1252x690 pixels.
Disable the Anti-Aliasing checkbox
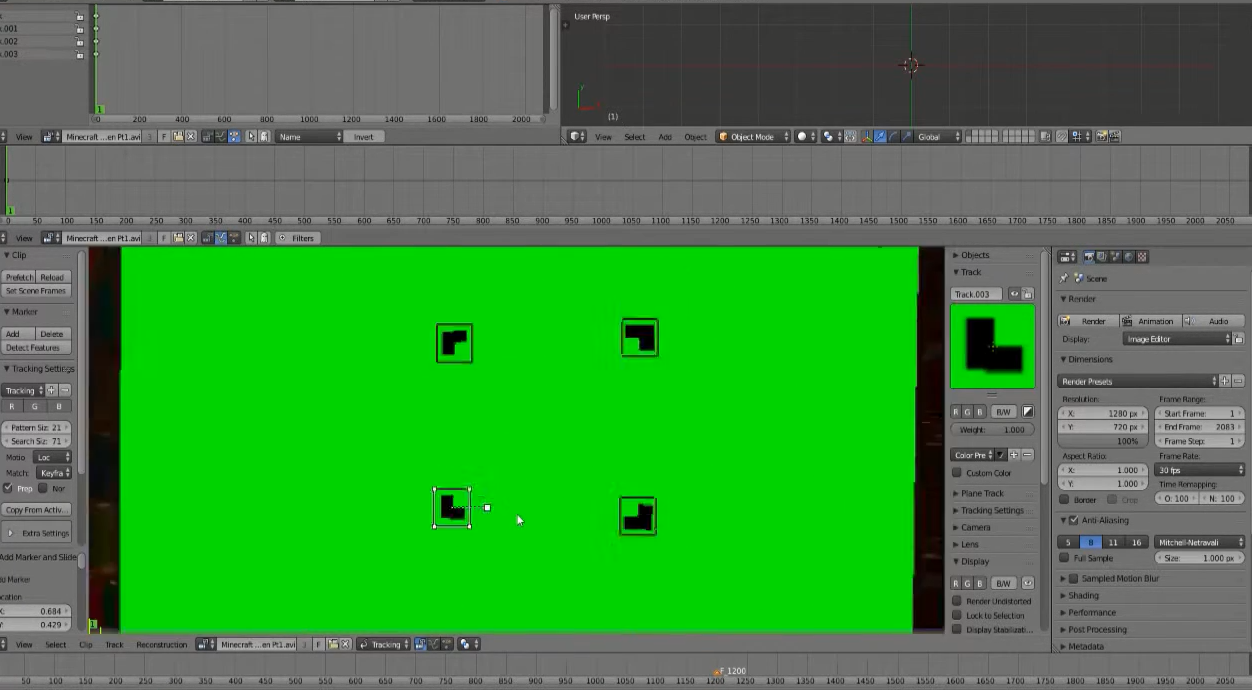click(x=1074, y=520)
